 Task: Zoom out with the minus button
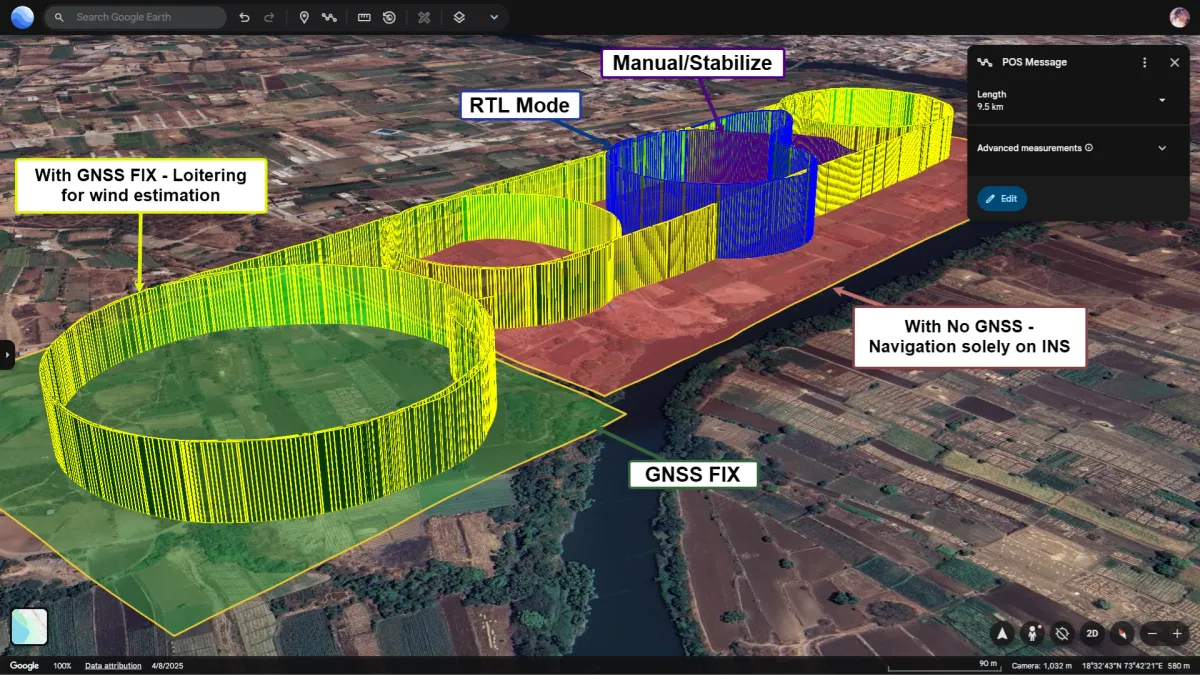pyautogui.click(x=1153, y=633)
